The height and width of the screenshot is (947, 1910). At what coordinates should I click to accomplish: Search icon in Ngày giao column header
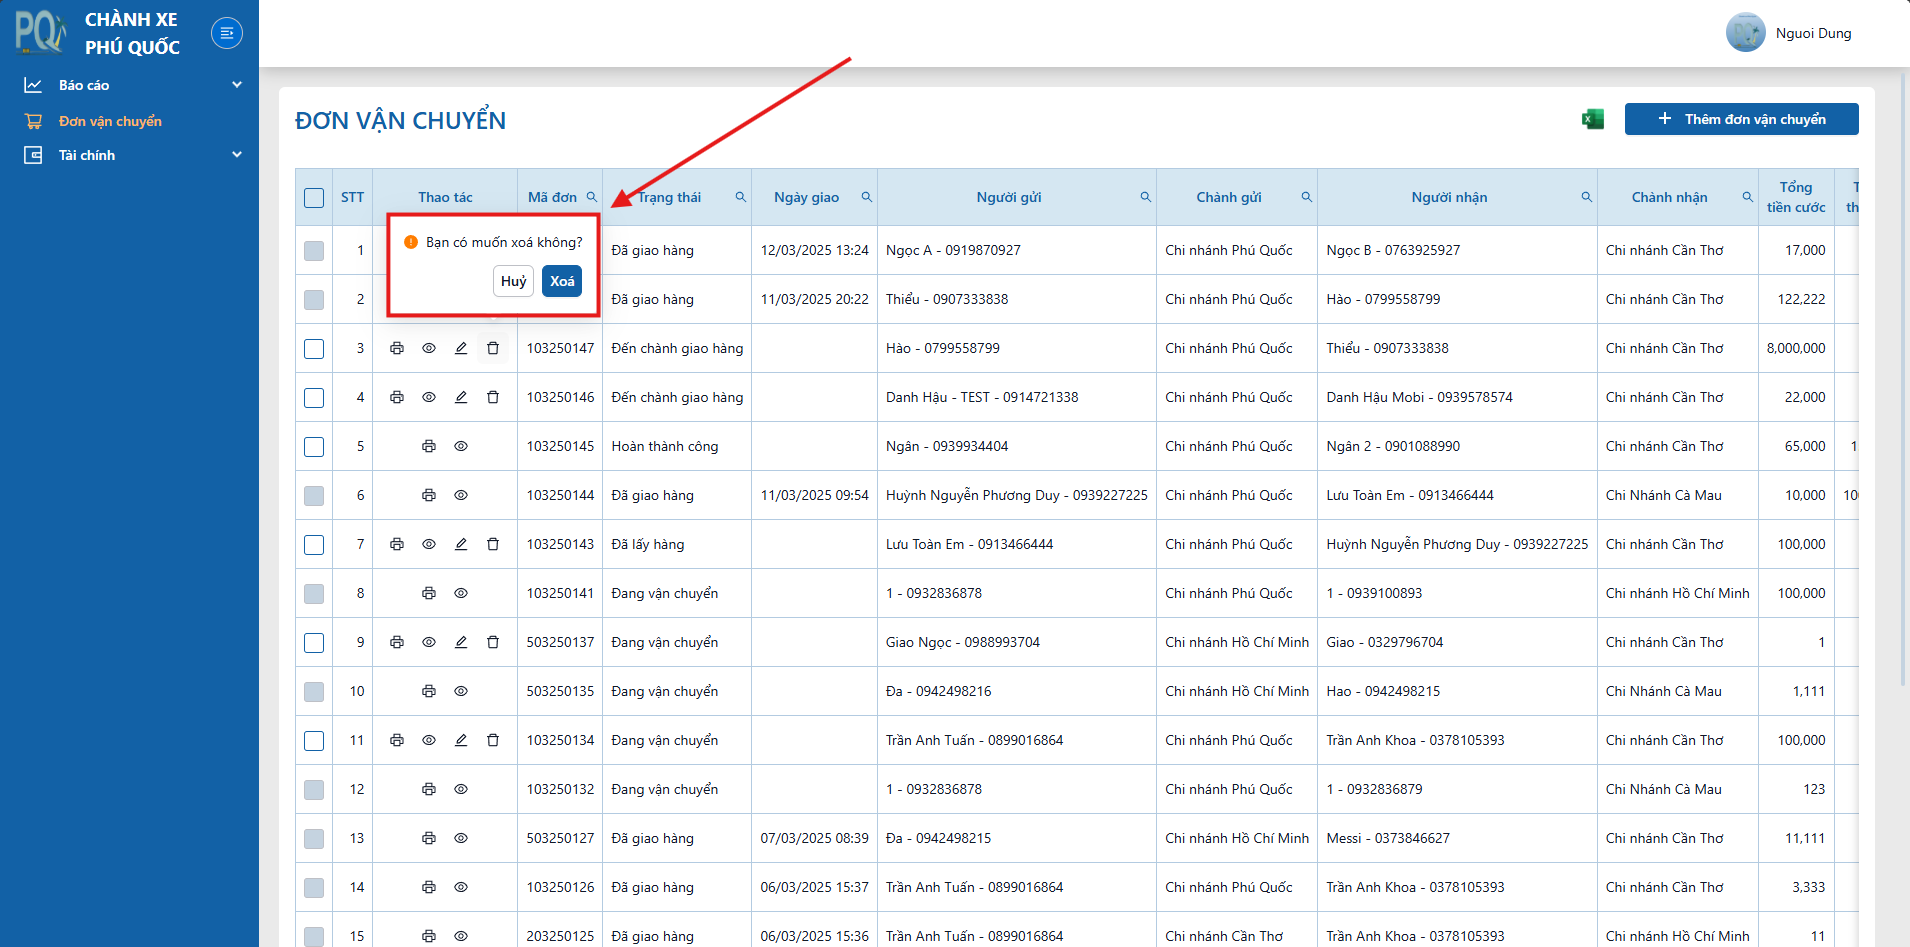[x=867, y=197]
